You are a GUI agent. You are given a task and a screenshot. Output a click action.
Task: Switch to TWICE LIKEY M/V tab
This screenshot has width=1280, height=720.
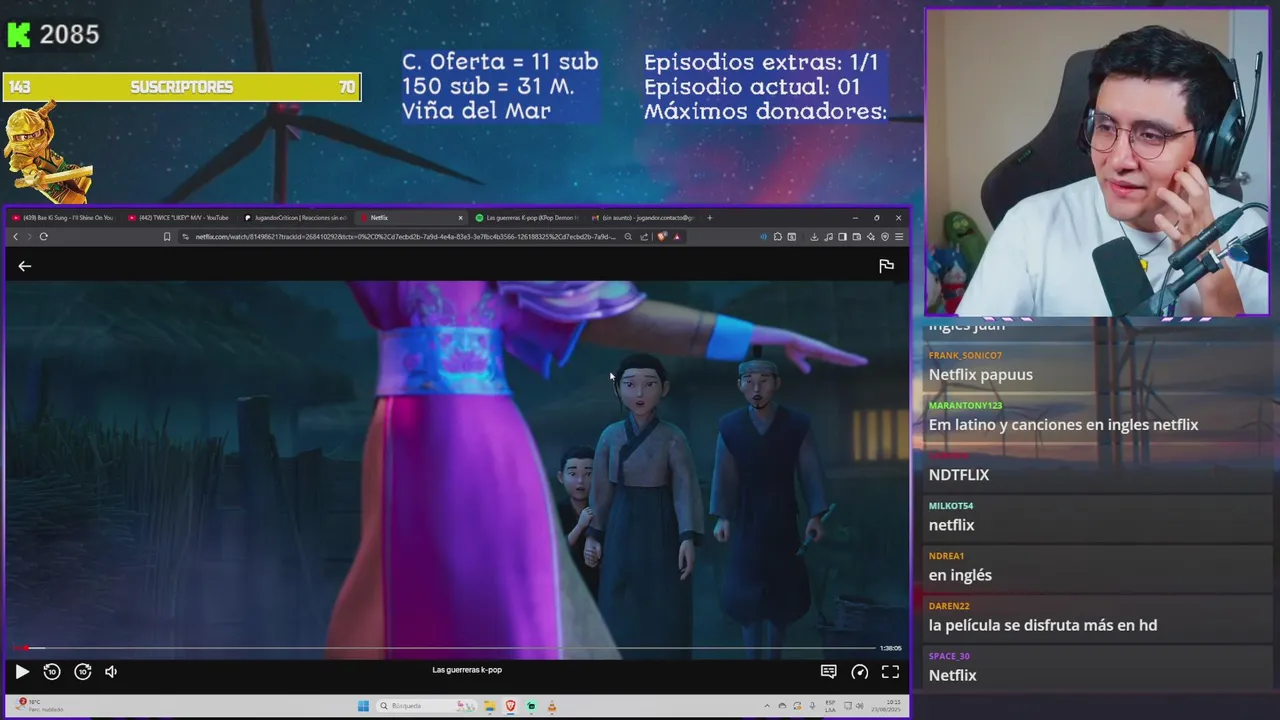(x=180, y=217)
